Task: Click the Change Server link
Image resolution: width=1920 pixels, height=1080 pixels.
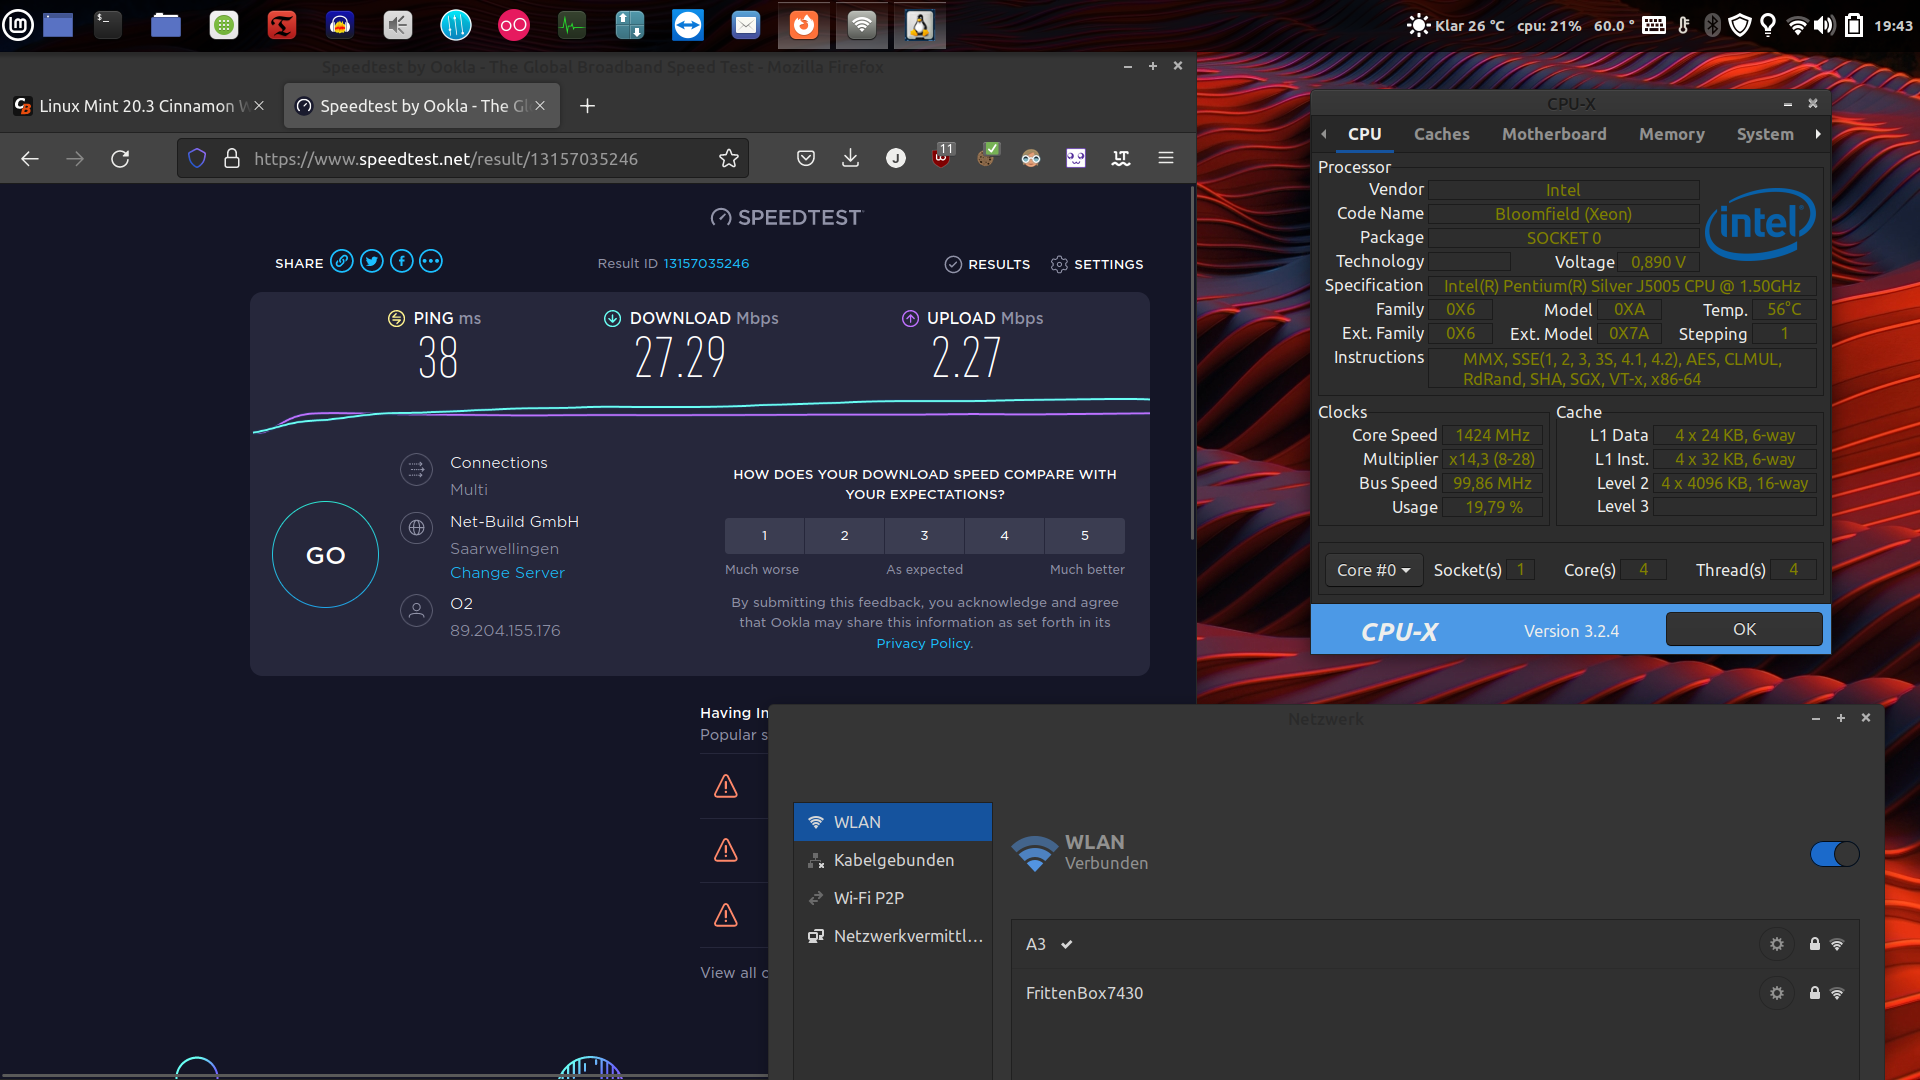Action: point(507,573)
